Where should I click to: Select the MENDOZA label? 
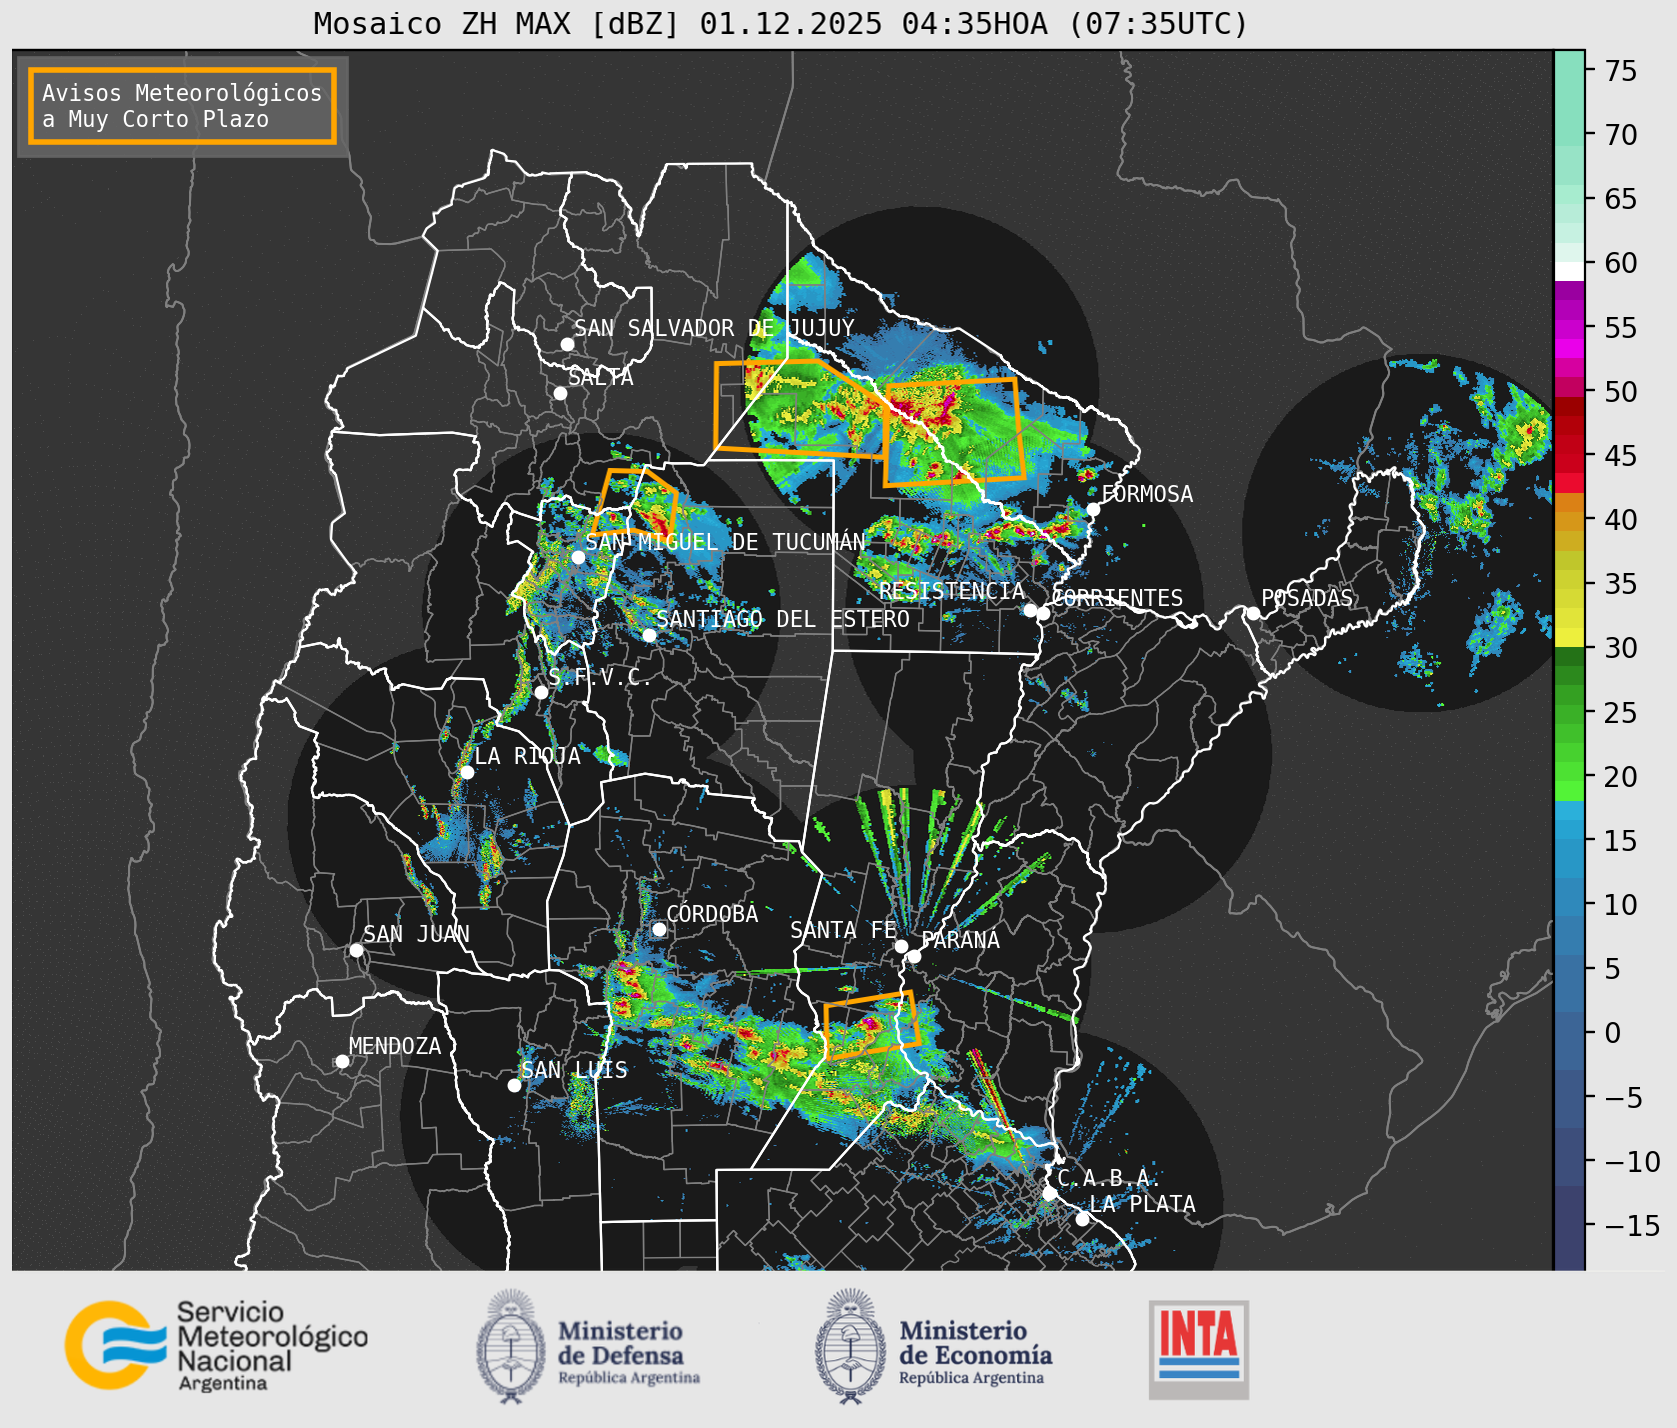[395, 1046]
